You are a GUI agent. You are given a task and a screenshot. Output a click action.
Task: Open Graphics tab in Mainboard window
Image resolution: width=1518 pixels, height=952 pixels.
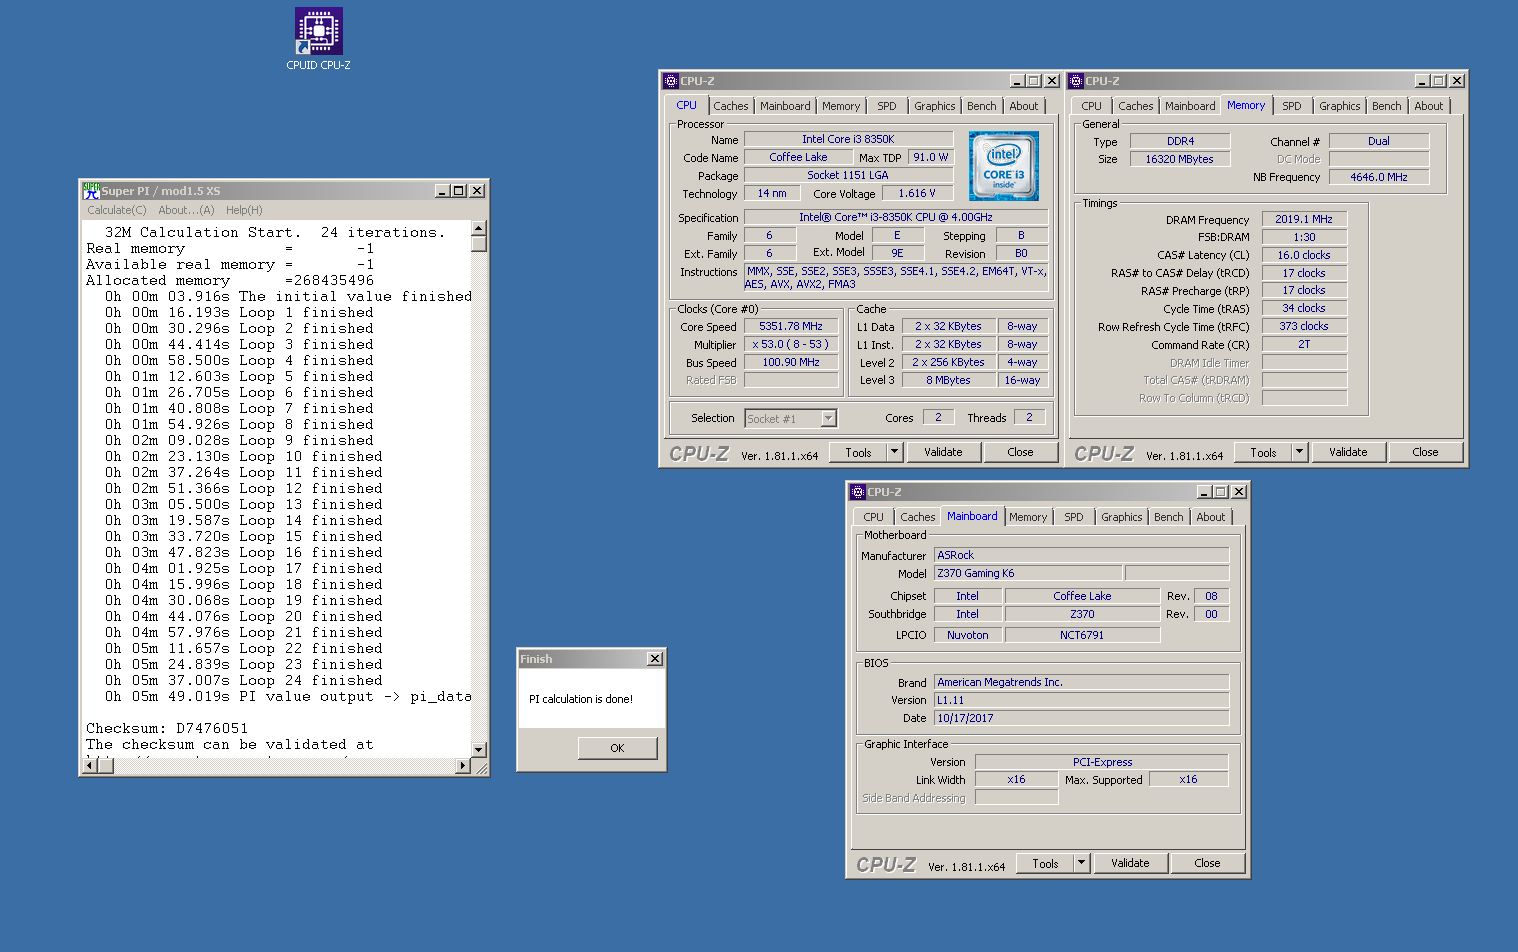click(1121, 517)
